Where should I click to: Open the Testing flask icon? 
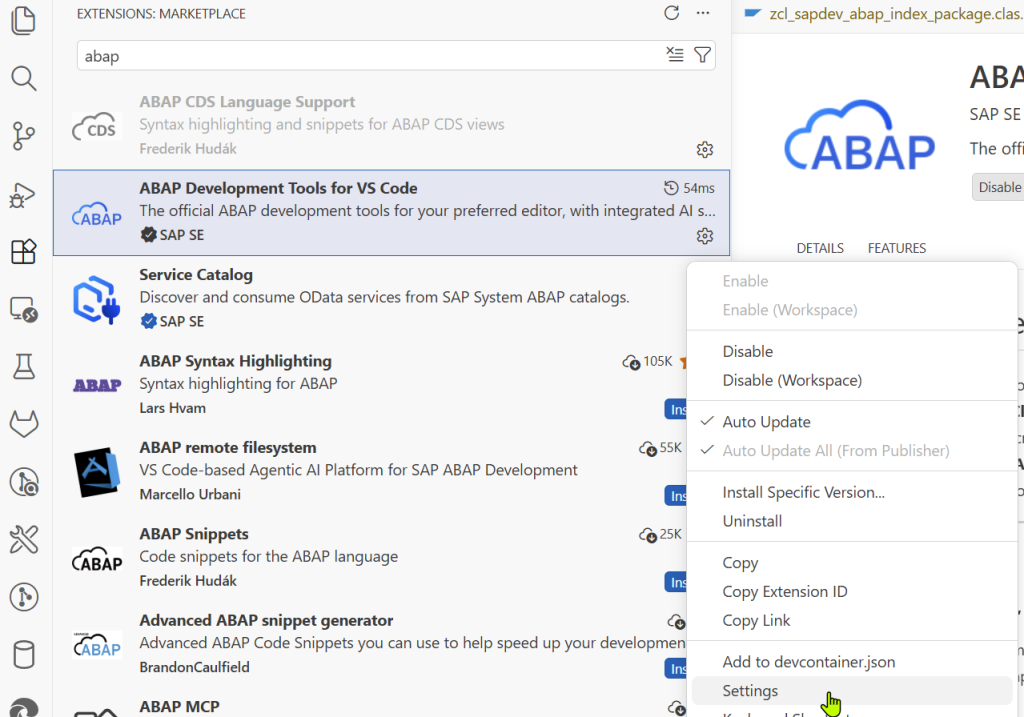(24, 366)
